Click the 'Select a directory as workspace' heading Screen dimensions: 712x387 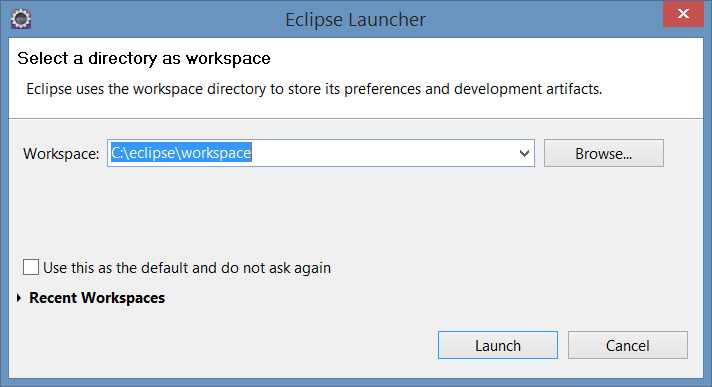click(143, 59)
